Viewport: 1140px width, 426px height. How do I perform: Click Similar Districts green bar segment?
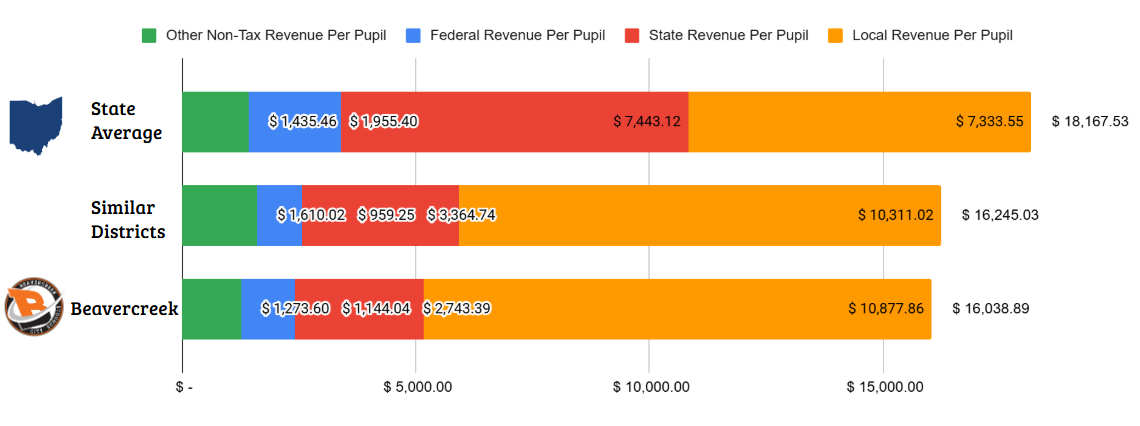220,215
